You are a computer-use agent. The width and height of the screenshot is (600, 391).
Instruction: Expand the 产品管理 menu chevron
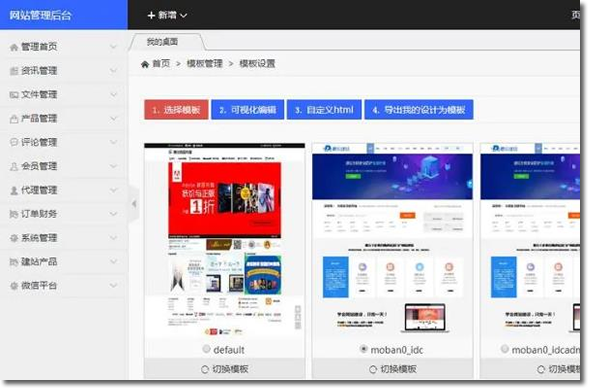[113, 119]
